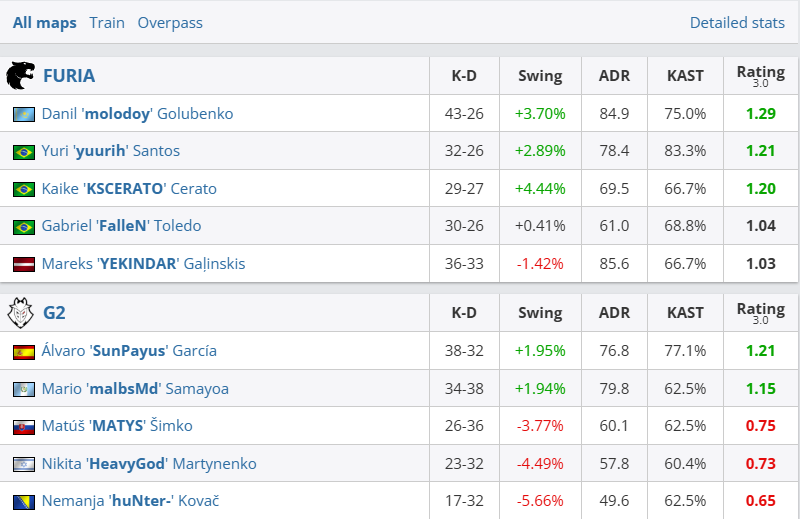Click the Swing column header in FURIA table
This screenshot has width=800, height=519.
pyautogui.click(x=540, y=76)
